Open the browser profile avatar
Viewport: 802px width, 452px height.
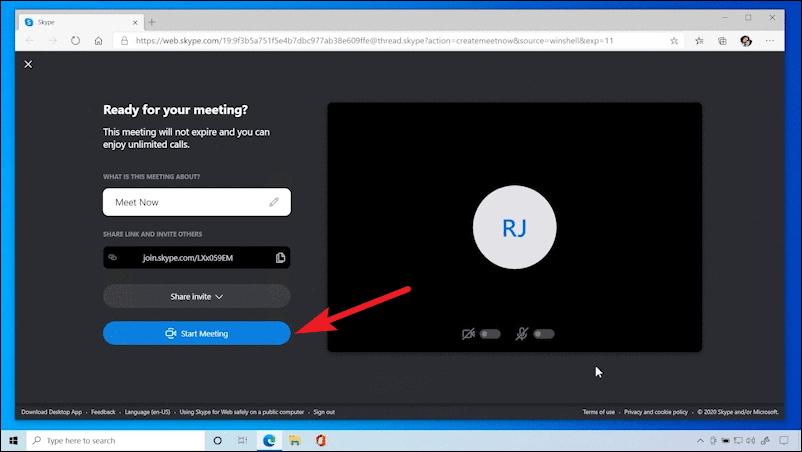click(x=746, y=41)
